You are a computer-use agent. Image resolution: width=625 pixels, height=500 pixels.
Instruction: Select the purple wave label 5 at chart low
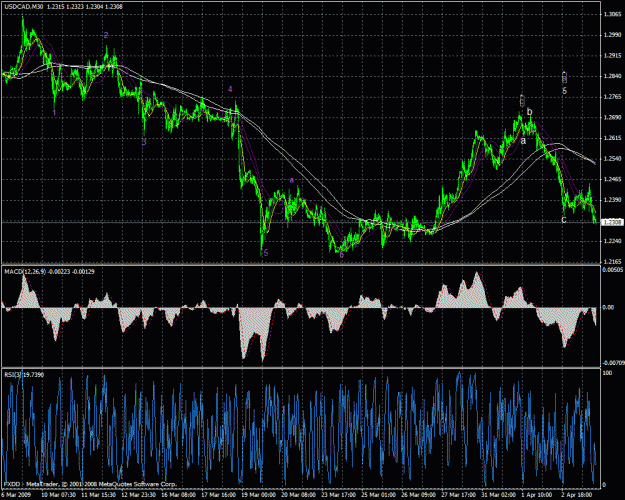pos(266,252)
